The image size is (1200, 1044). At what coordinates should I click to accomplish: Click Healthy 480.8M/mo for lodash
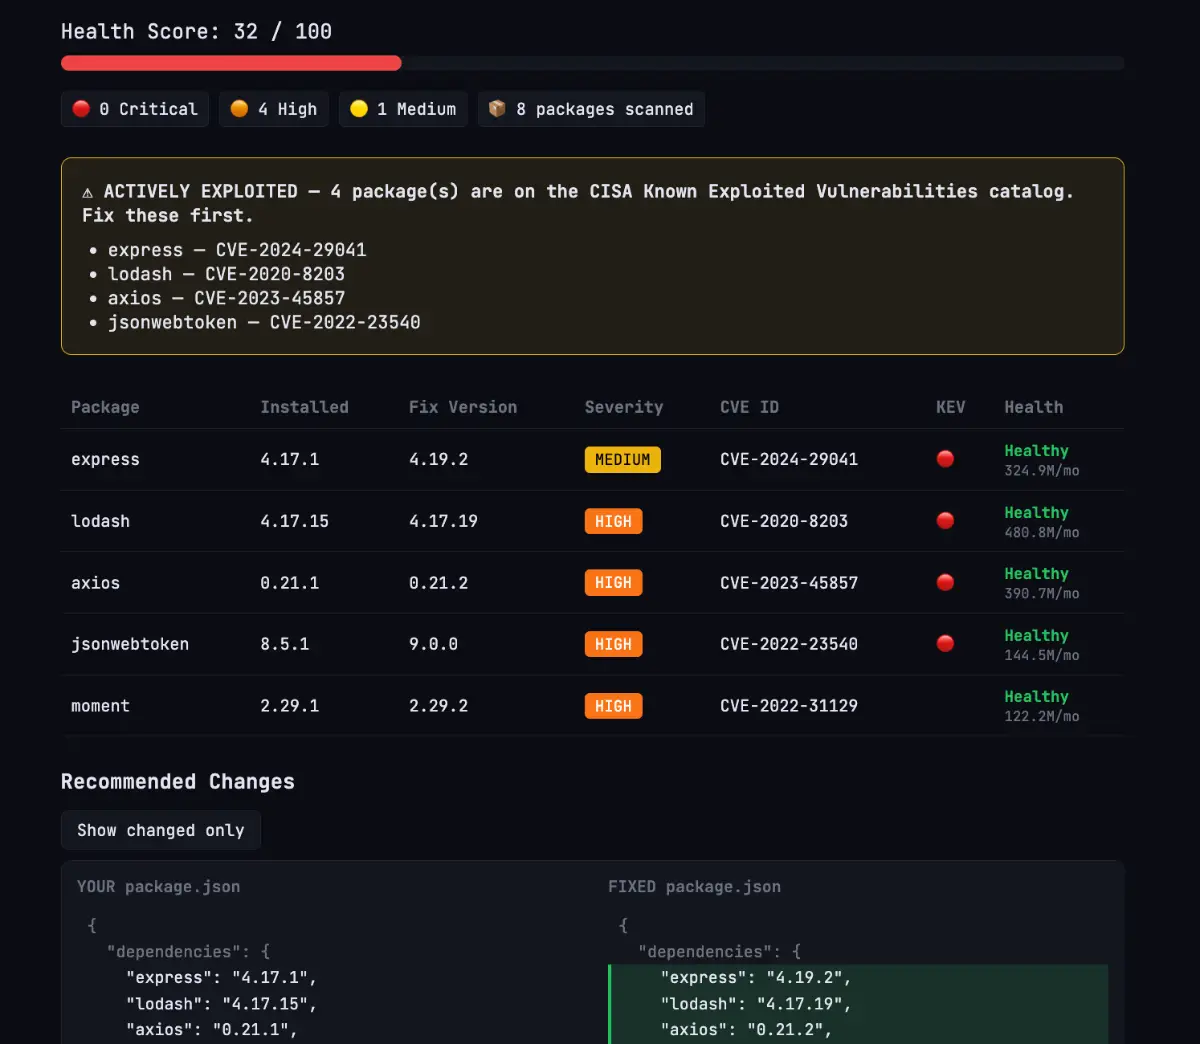tap(1042, 522)
